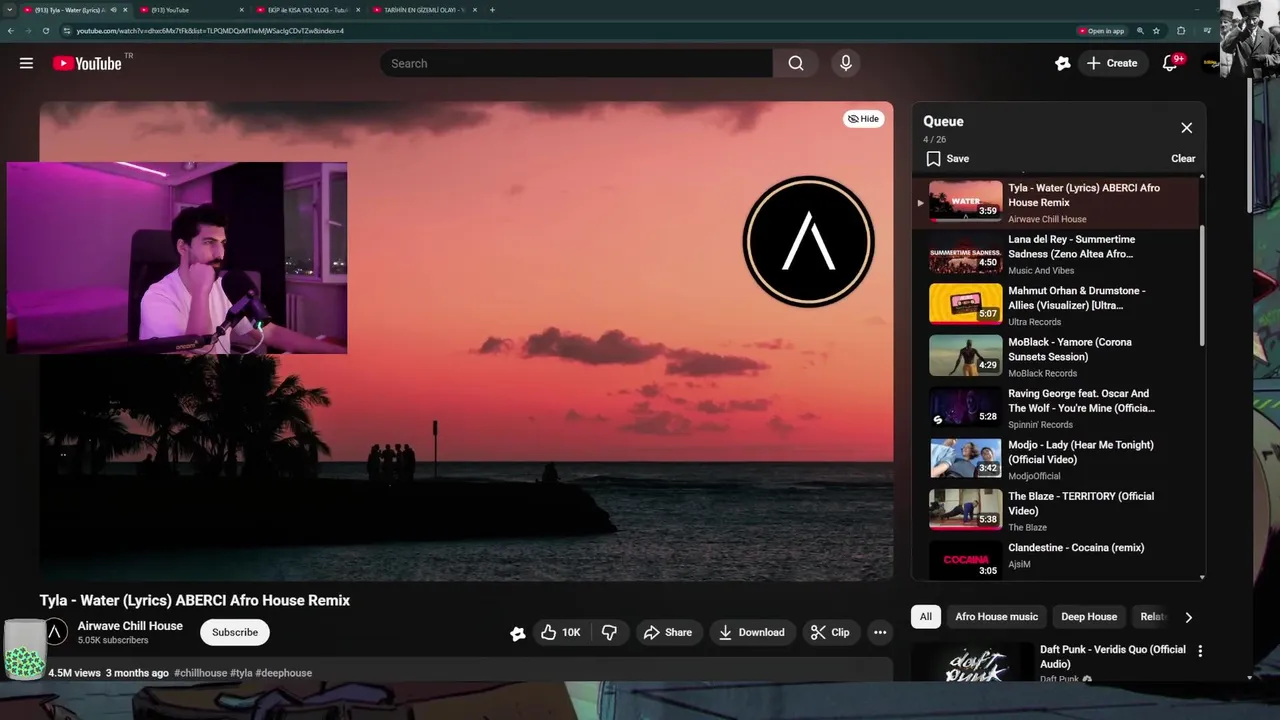
Task: Bookmark this page with the star
Action: (x=1156, y=31)
